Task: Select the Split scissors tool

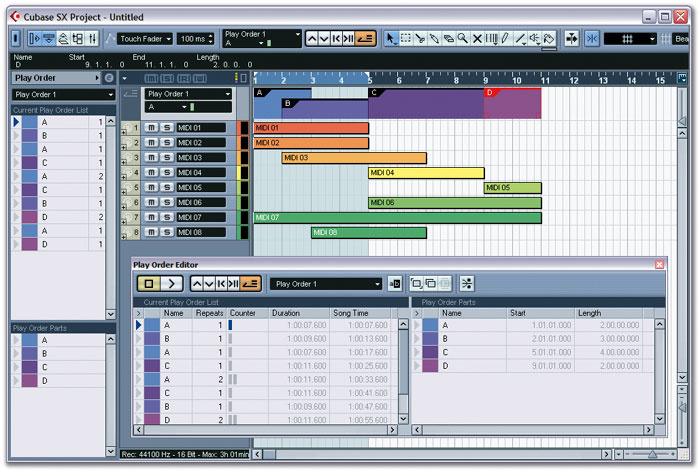Action: click(420, 39)
